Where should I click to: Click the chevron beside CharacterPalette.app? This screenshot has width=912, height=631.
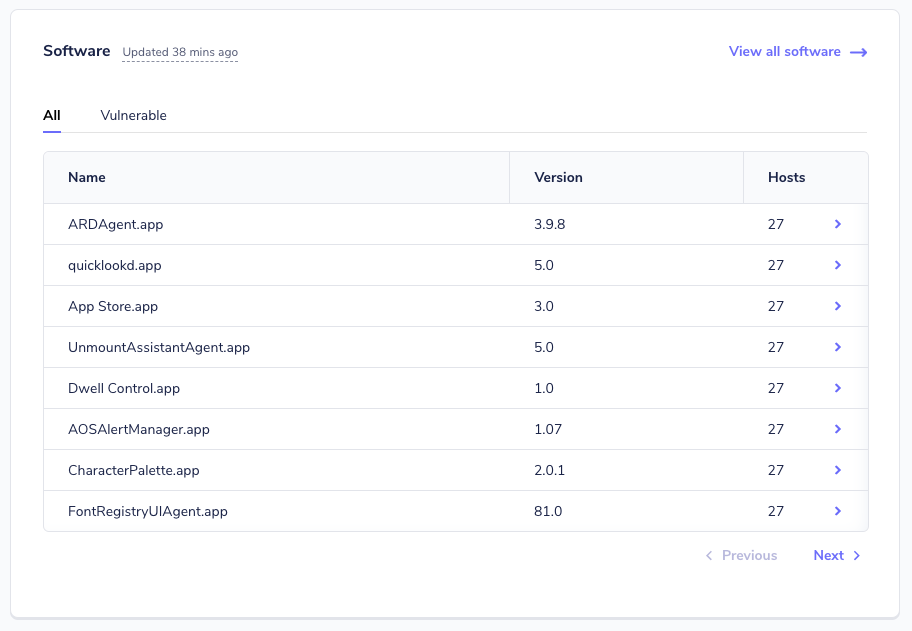[x=838, y=470]
